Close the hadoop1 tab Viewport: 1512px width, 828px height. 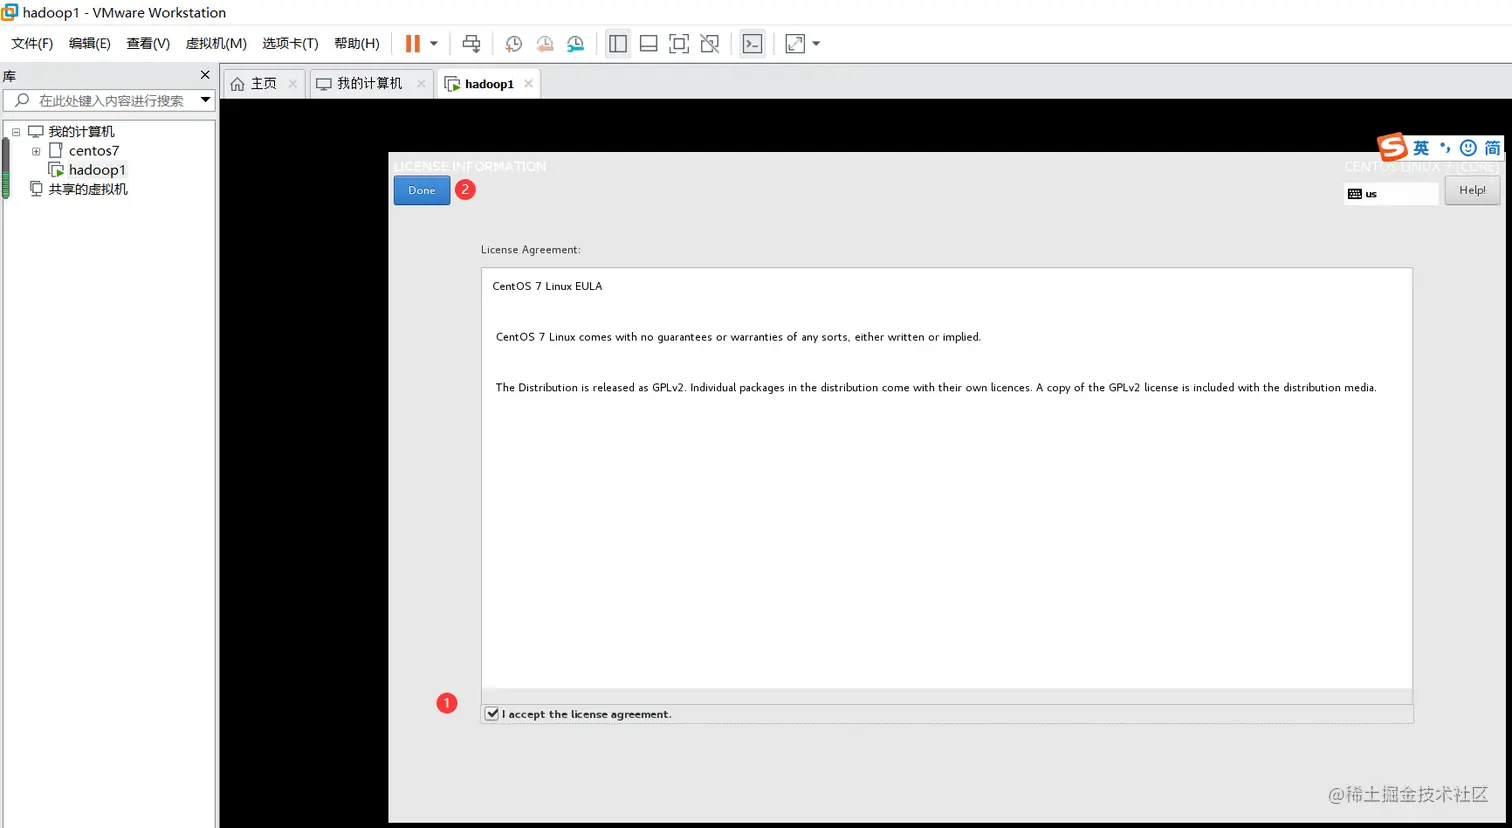529,84
